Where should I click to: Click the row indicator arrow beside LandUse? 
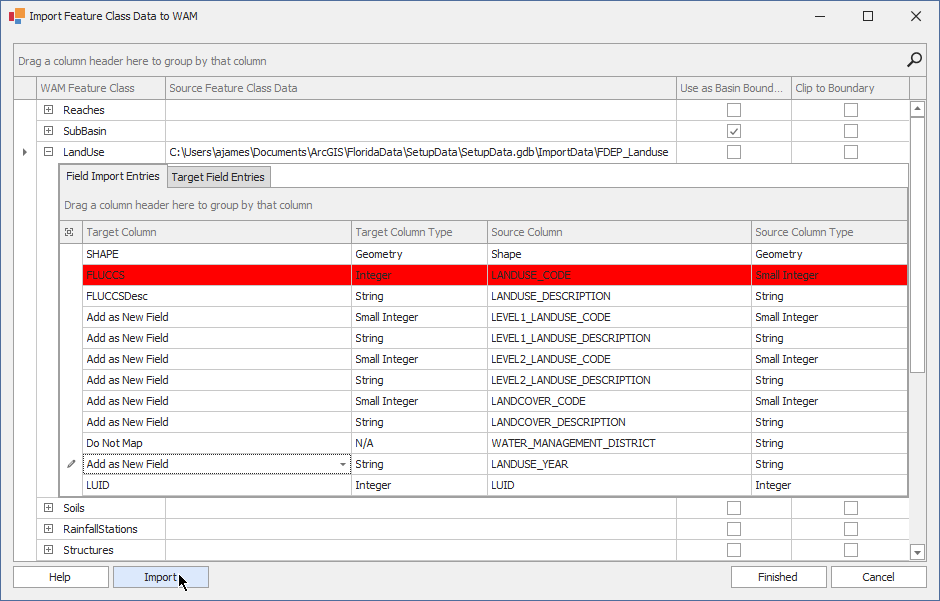point(25,152)
